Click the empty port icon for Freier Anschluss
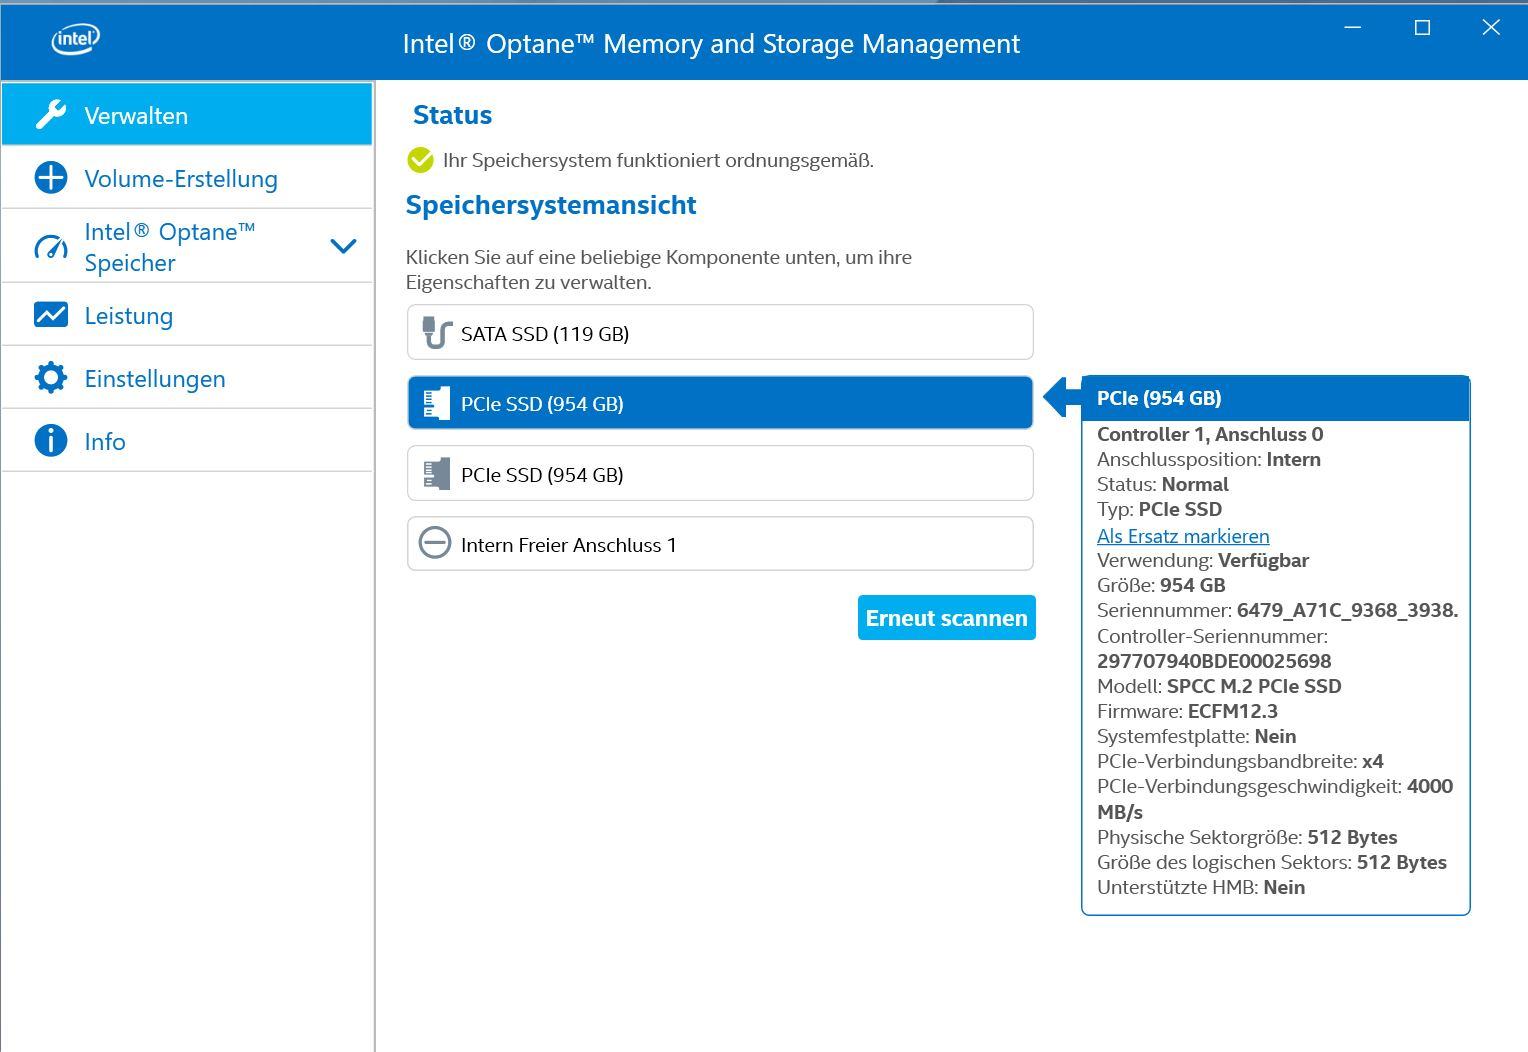This screenshot has width=1528, height=1052. pos(435,544)
